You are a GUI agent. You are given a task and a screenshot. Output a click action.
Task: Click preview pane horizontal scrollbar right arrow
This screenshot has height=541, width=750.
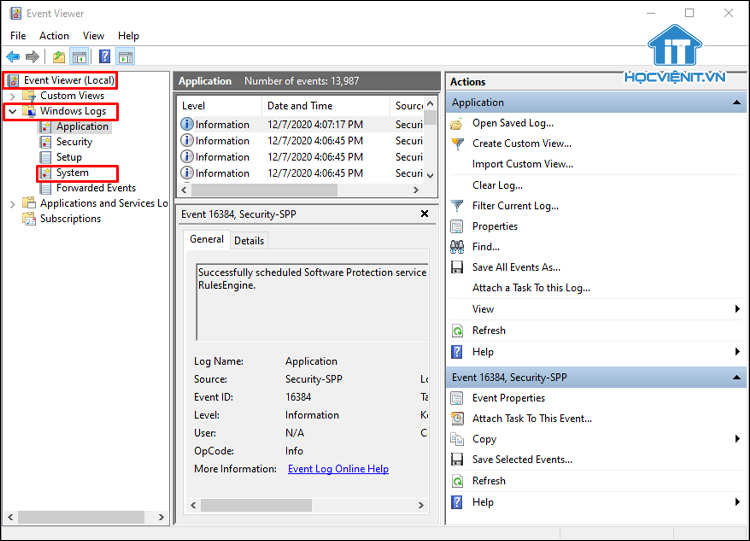[421, 505]
